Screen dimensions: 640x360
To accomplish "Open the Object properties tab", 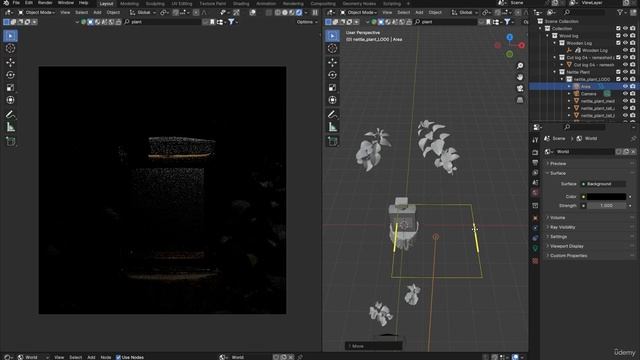I will point(535,218).
